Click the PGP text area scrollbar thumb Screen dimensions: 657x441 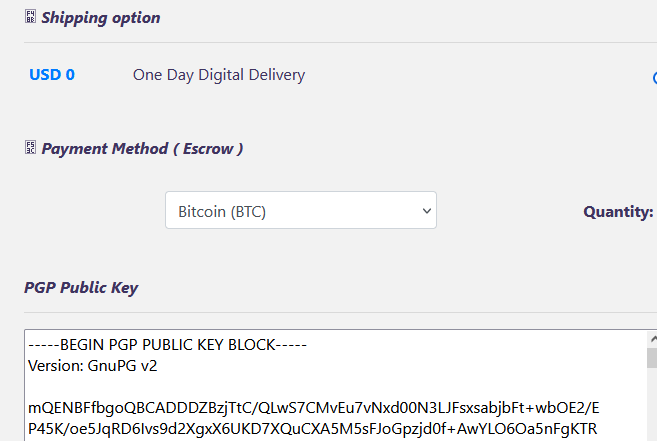(651, 358)
